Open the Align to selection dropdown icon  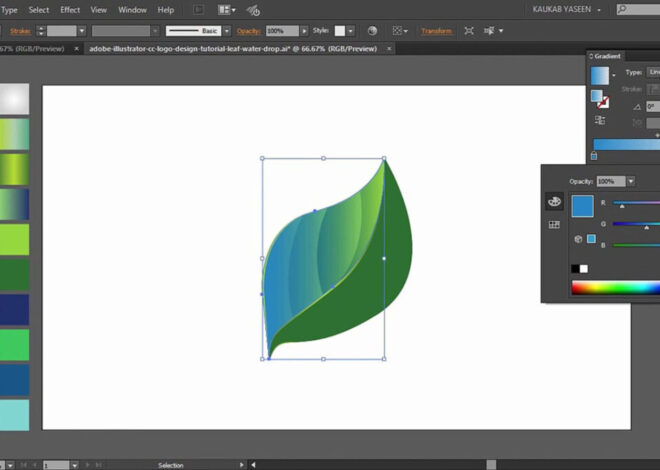click(x=400, y=31)
